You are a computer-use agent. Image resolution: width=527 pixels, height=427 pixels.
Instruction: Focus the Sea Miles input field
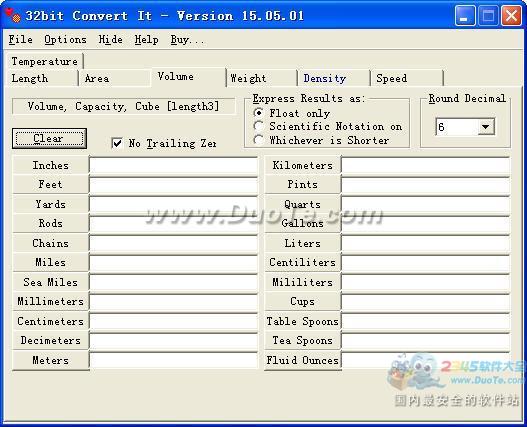[174, 282]
